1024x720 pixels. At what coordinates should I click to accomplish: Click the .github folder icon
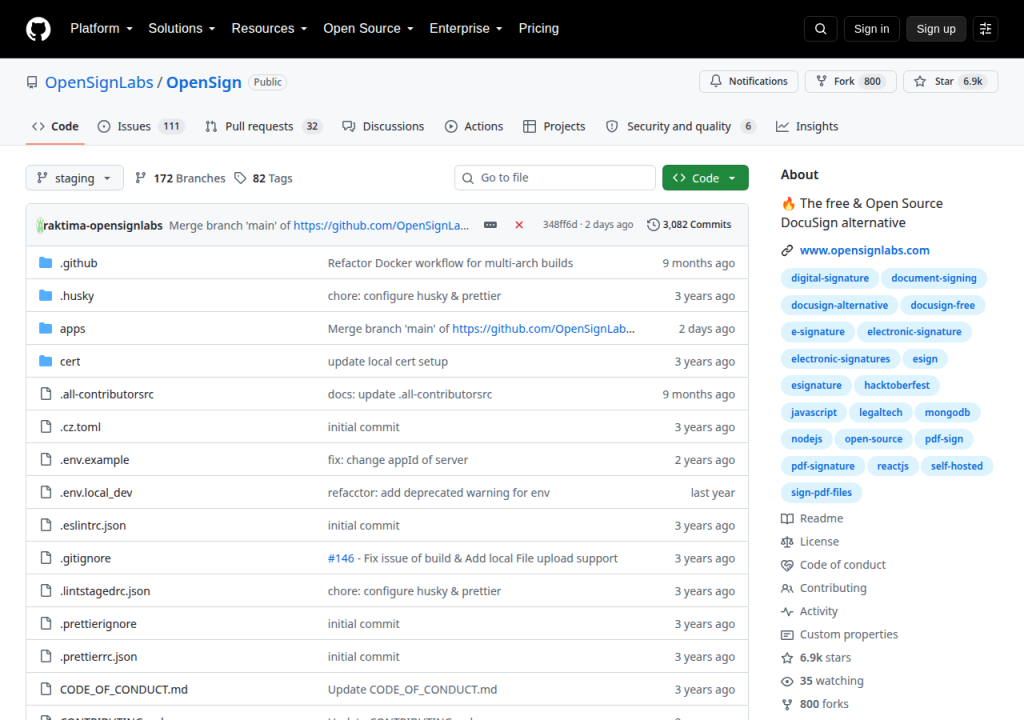pyautogui.click(x=46, y=263)
